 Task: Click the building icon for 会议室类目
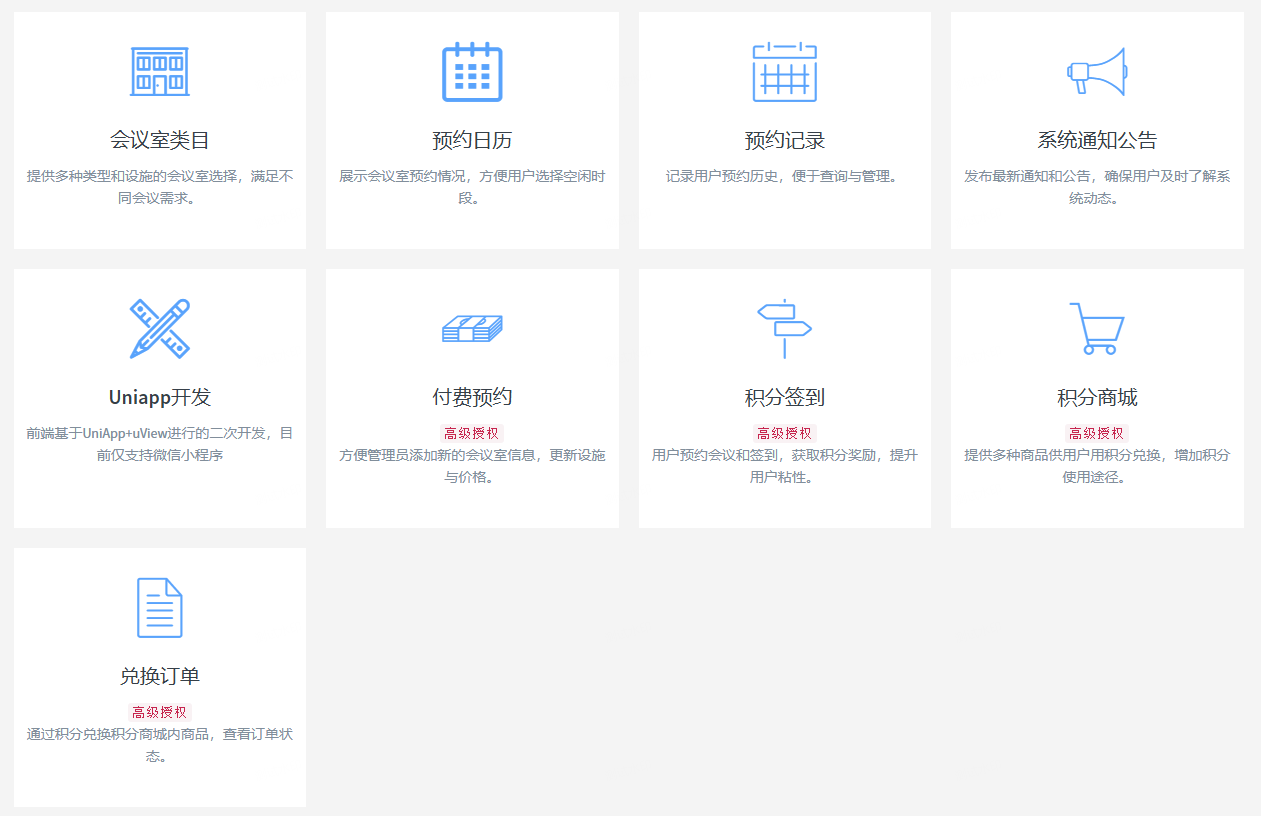coord(160,72)
